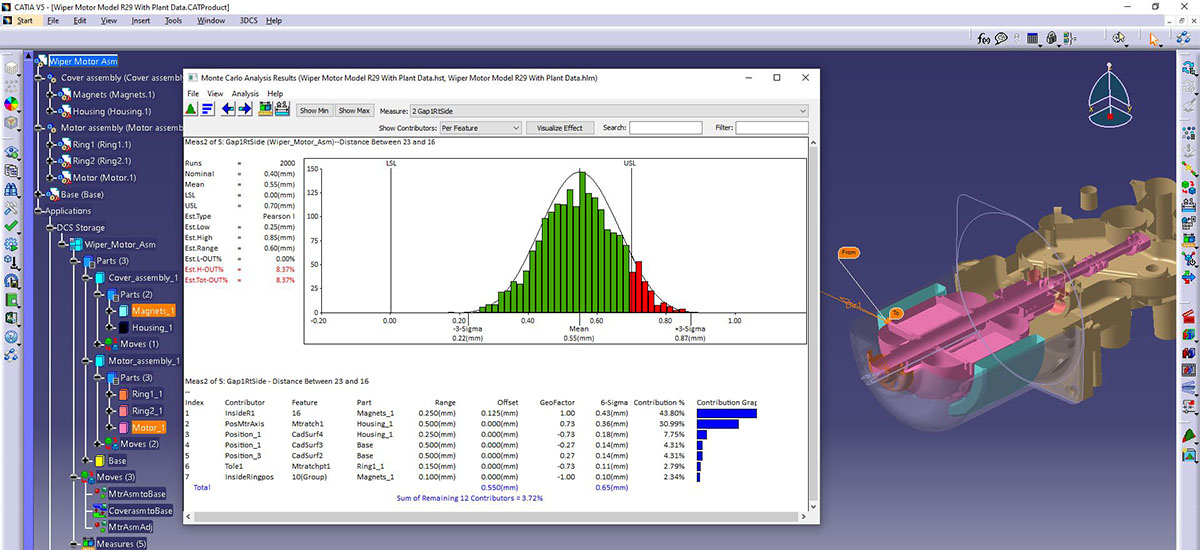Open Analysis menu in Monte Carlo window
This screenshot has width=1200, height=550.
[x=245, y=93]
